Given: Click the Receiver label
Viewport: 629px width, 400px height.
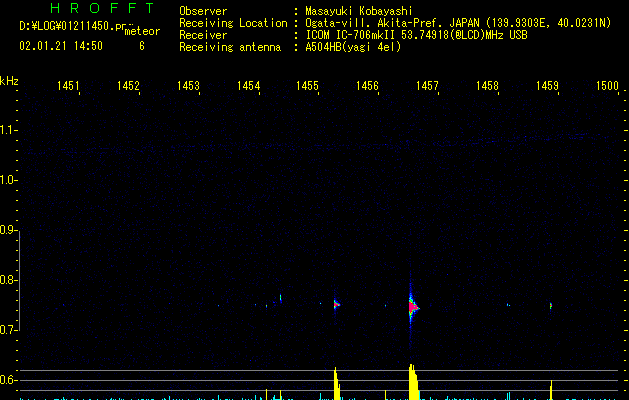Looking at the screenshot, I should 203,35.
